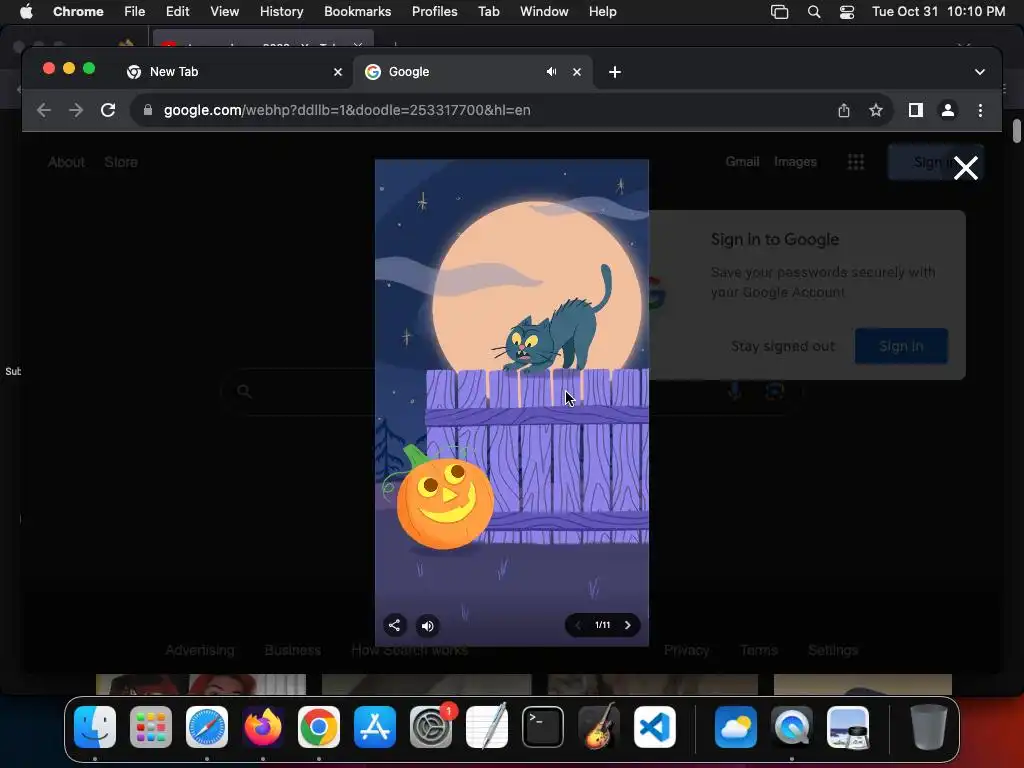Open System Settings from the Dock
The image size is (1024, 768).
click(x=431, y=727)
